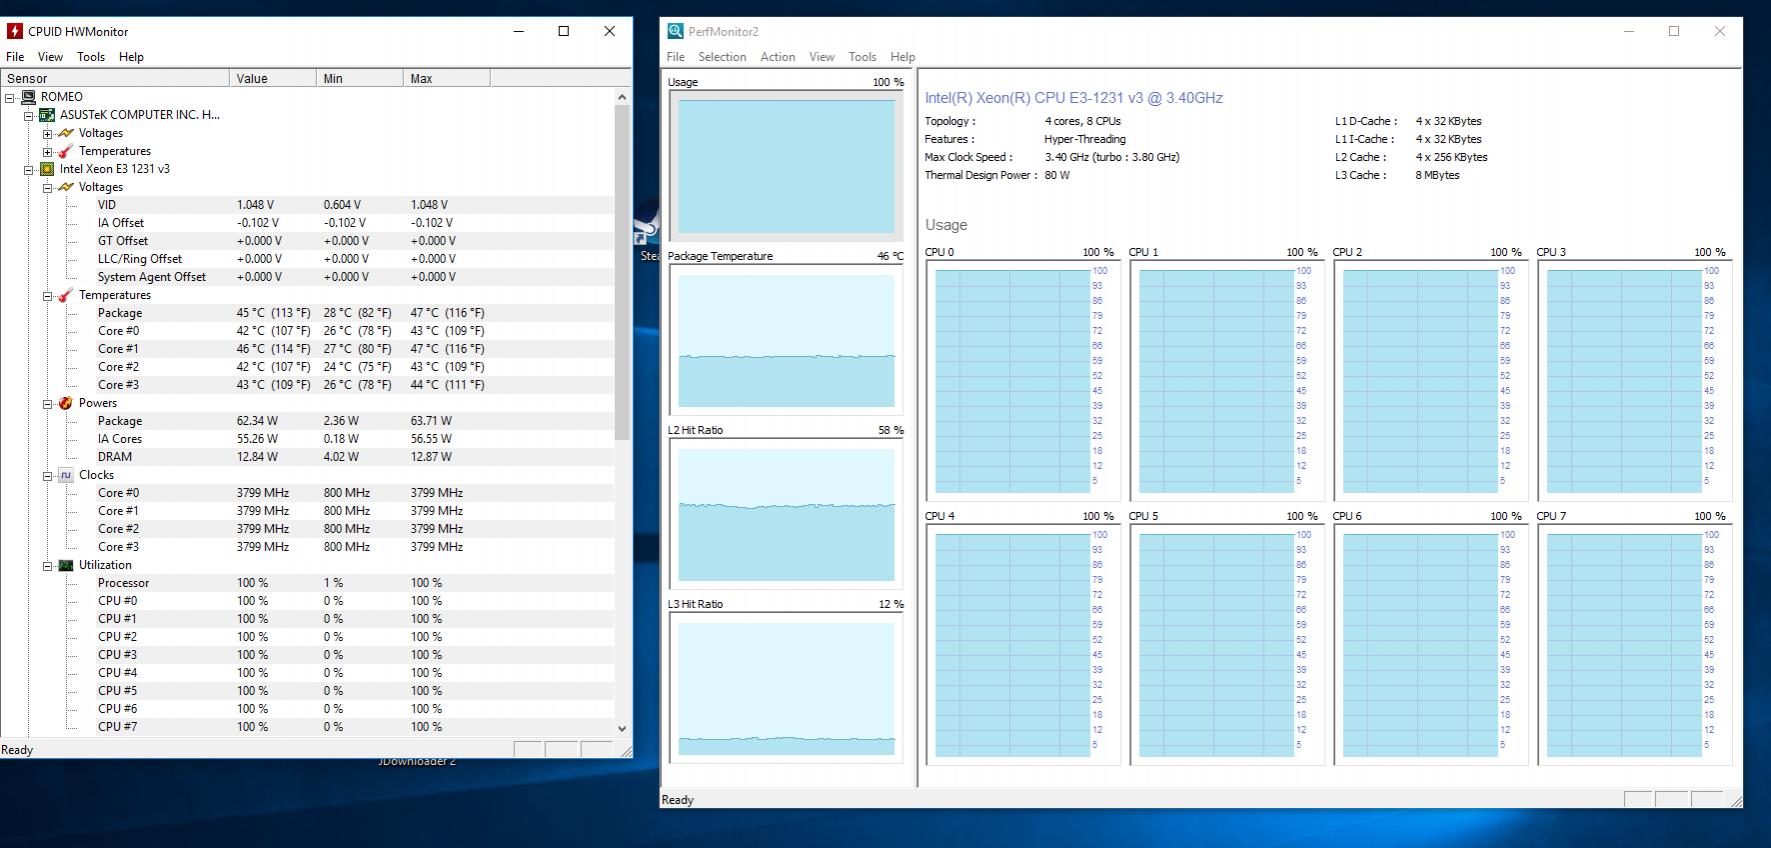The width and height of the screenshot is (1771, 848).
Task: Click the Clocks waveform icon
Action: (66, 475)
